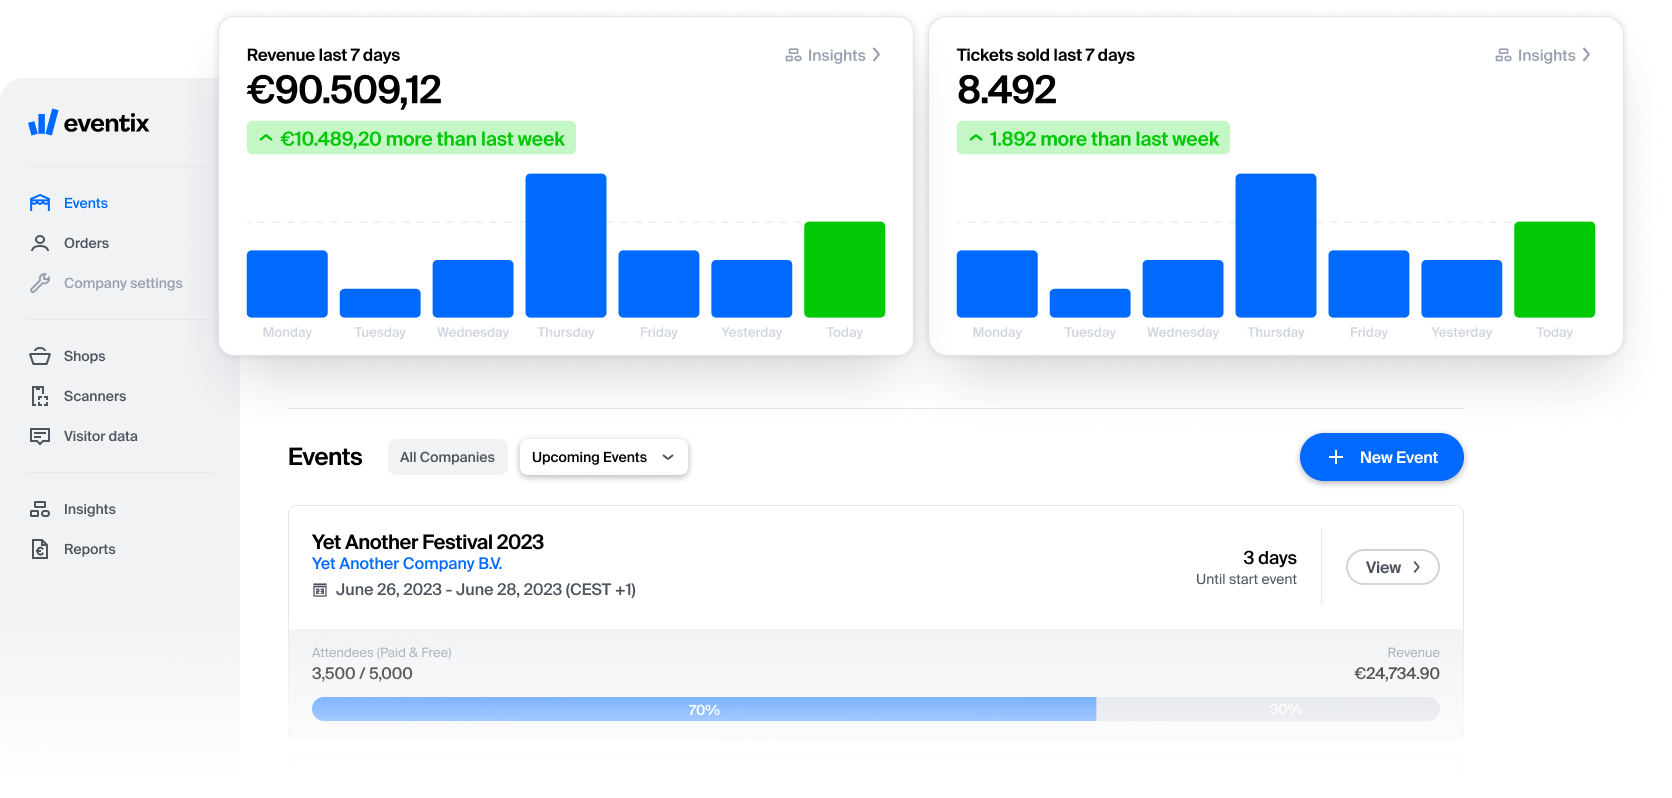Viewport: 1672px width, 798px height.
Task: Click the Orders person icon
Action: click(x=40, y=243)
